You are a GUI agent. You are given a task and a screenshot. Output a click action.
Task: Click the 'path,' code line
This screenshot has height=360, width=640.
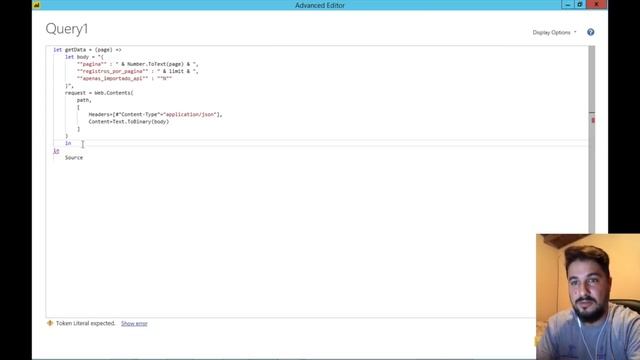[x=84, y=100]
